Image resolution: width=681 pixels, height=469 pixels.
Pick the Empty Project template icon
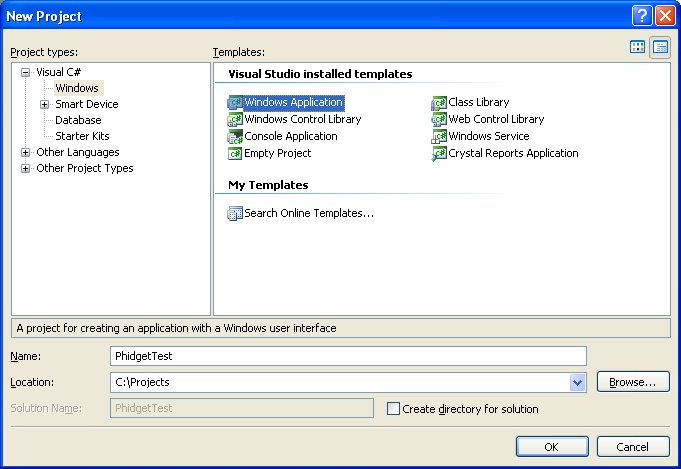tap(235, 153)
